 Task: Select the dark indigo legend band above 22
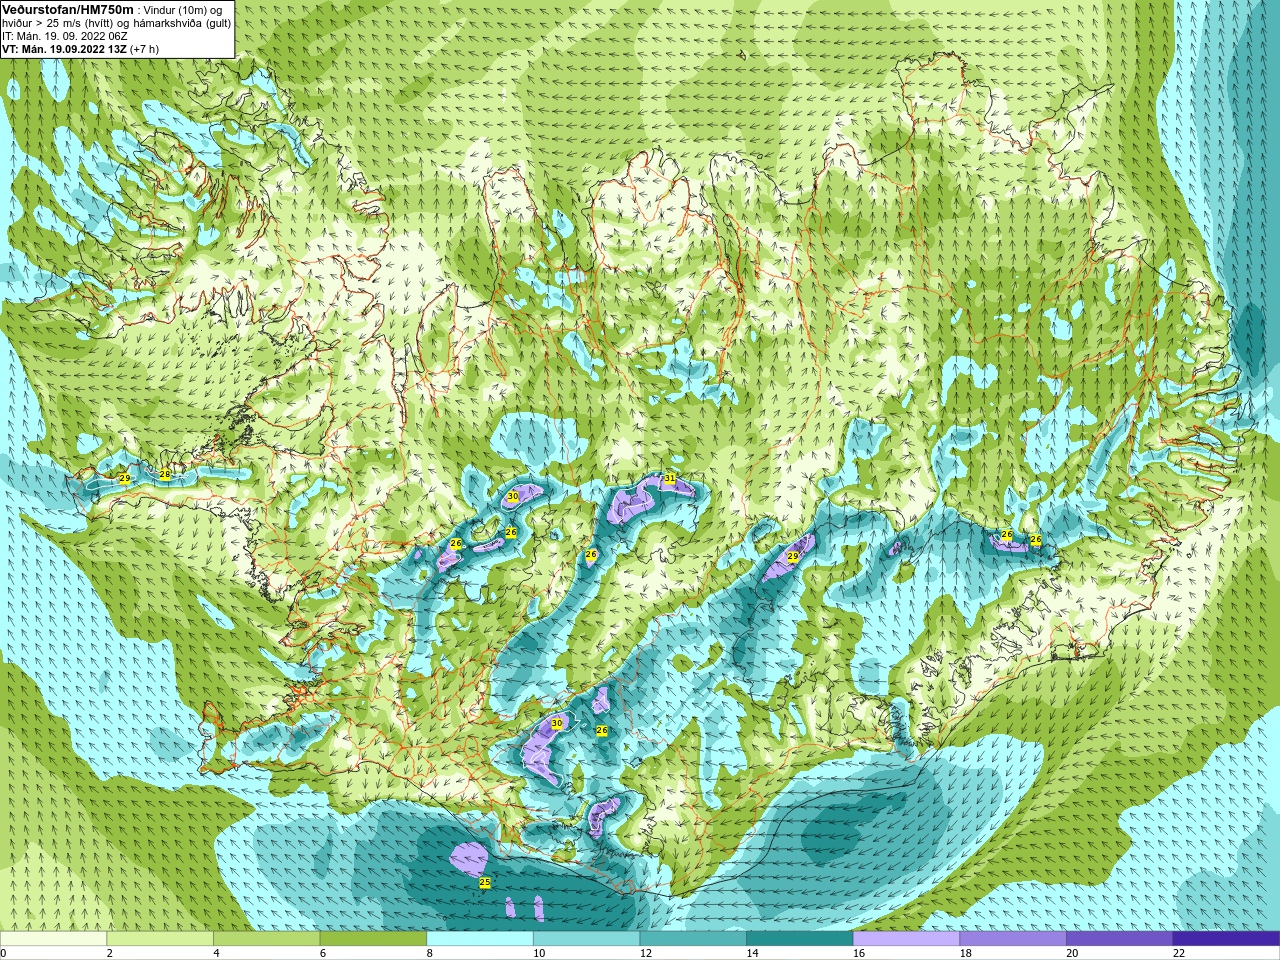point(1226,939)
